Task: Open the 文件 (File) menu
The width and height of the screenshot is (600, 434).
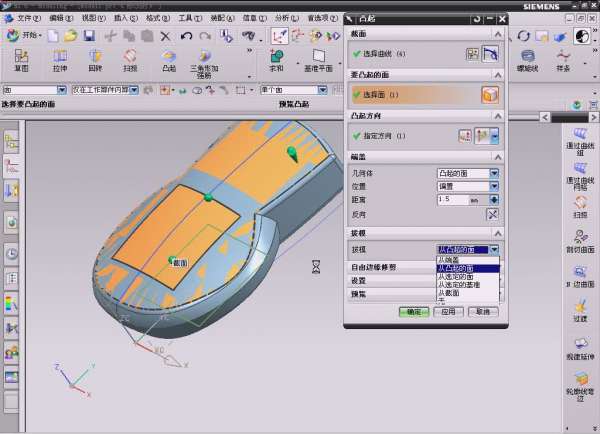Action: tap(29, 17)
